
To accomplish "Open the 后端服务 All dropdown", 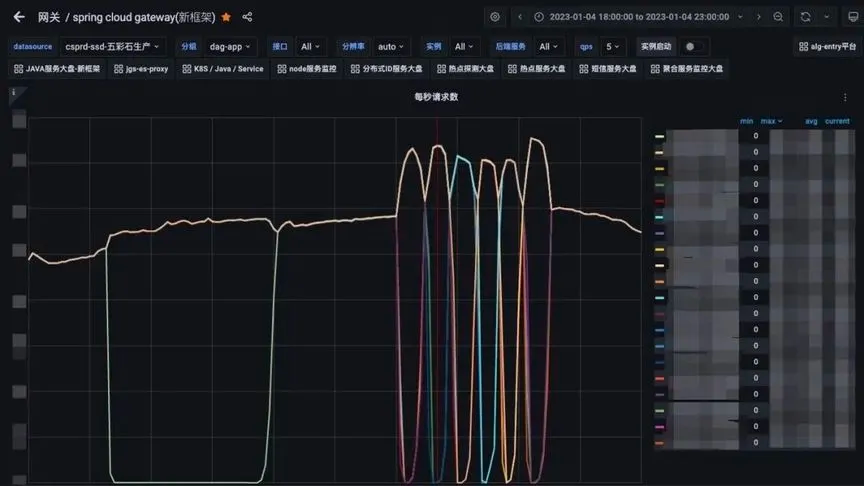I will [x=548, y=47].
